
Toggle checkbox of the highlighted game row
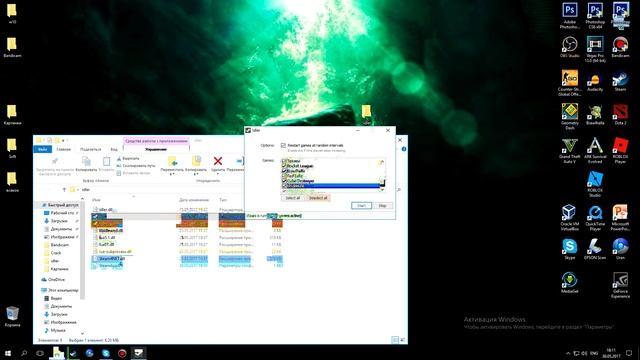coord(284,186)
